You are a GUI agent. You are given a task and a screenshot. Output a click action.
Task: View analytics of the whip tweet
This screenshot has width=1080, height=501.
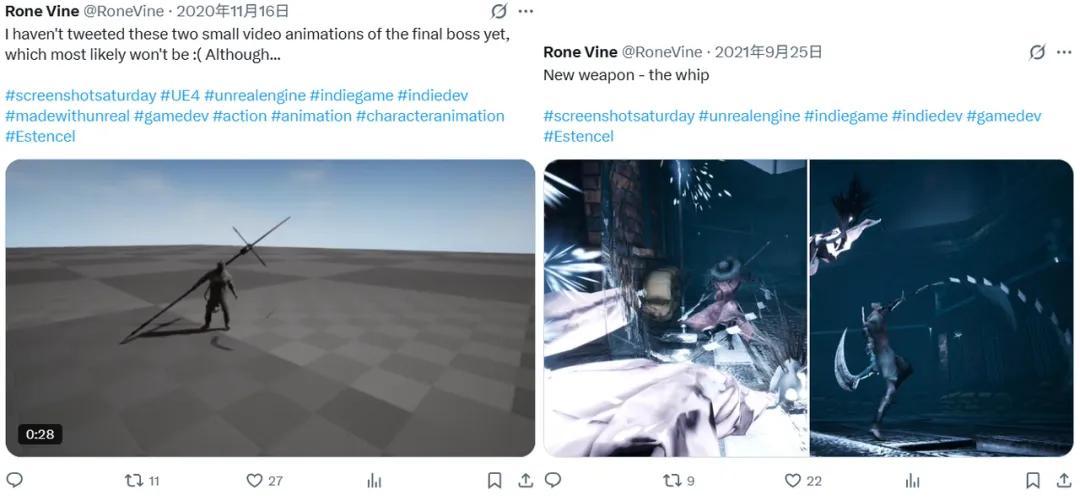[913, 481]
